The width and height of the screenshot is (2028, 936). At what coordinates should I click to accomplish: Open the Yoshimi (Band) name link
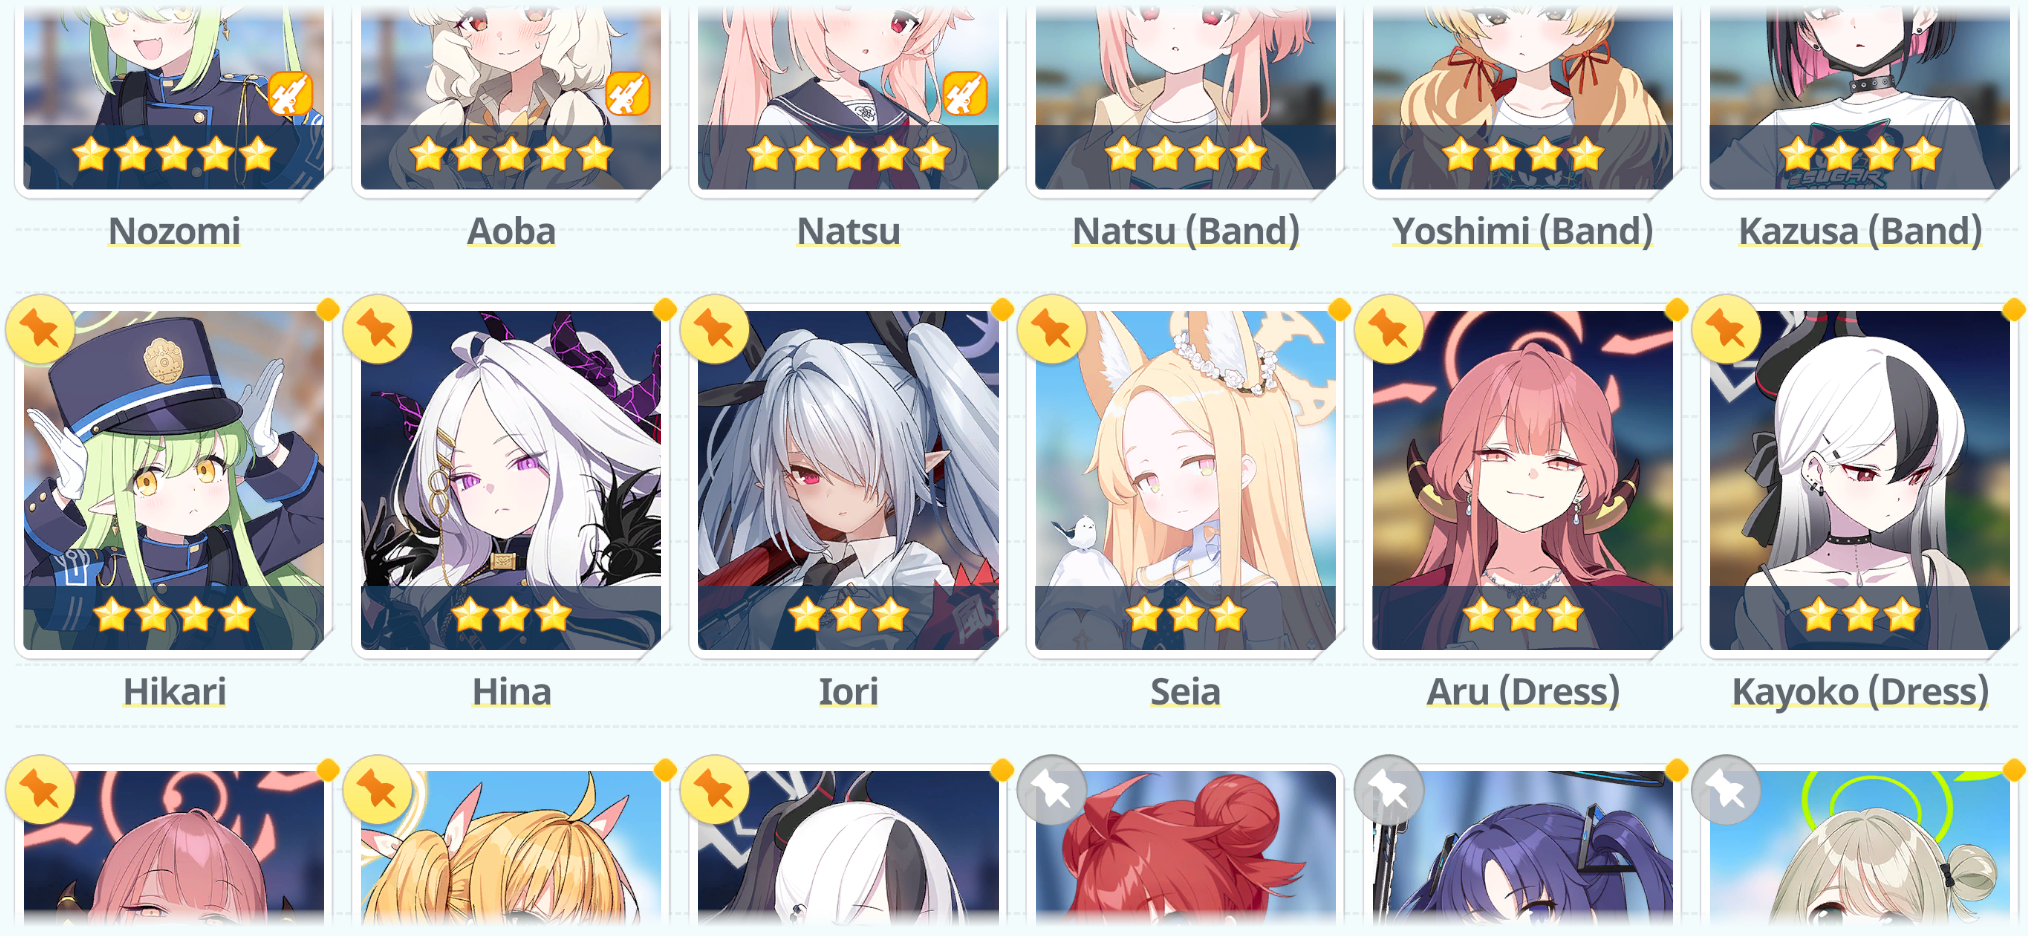1522,231
